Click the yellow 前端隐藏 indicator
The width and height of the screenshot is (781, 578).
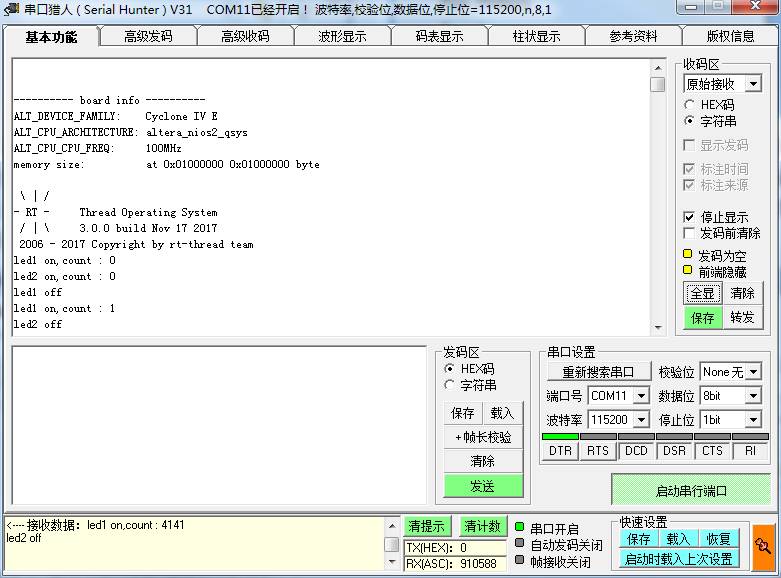coord(687,270)
